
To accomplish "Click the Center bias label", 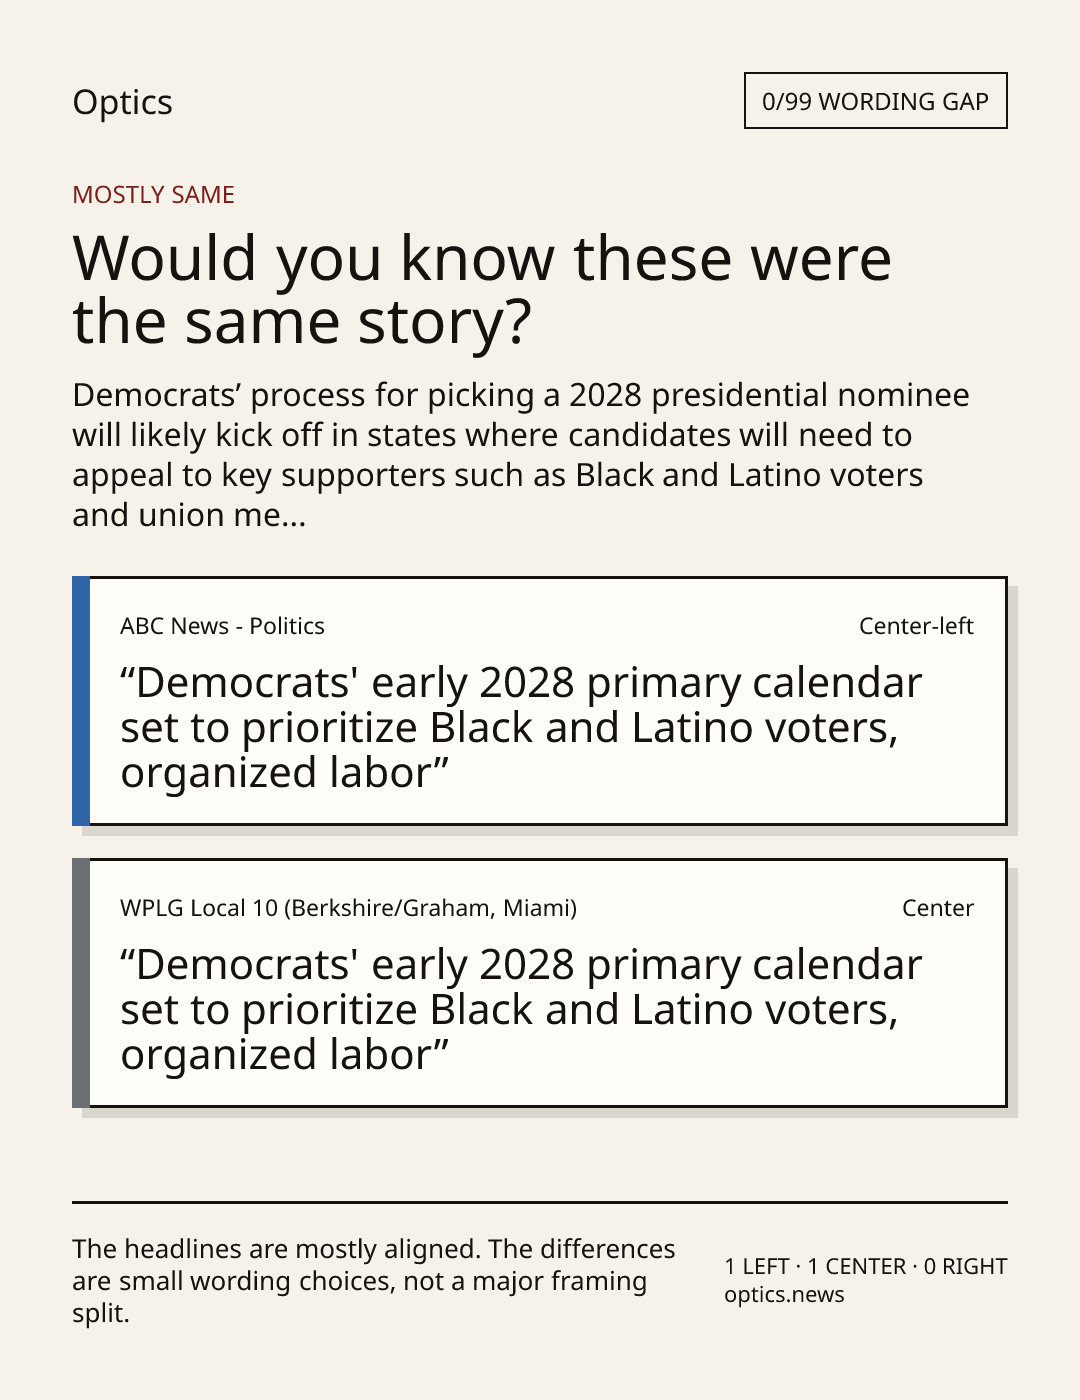I will click(x=937, y=908).
